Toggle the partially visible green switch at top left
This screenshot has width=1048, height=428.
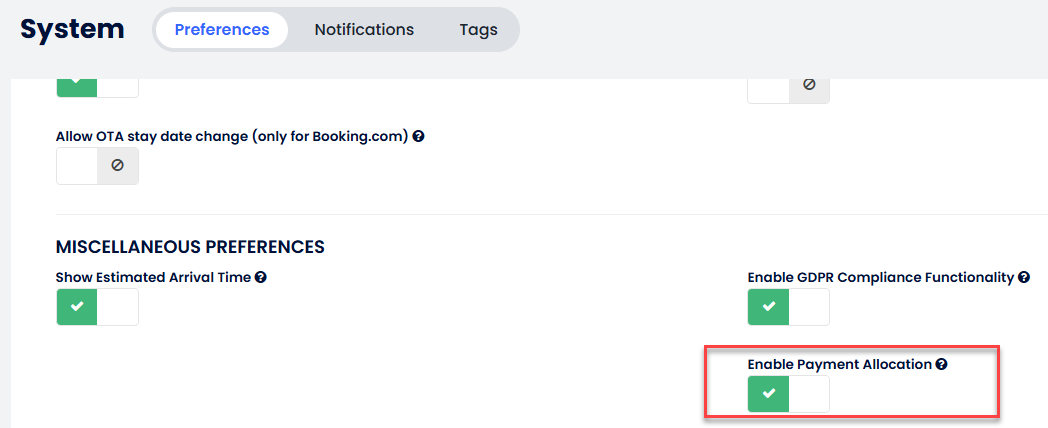(97, 87)
